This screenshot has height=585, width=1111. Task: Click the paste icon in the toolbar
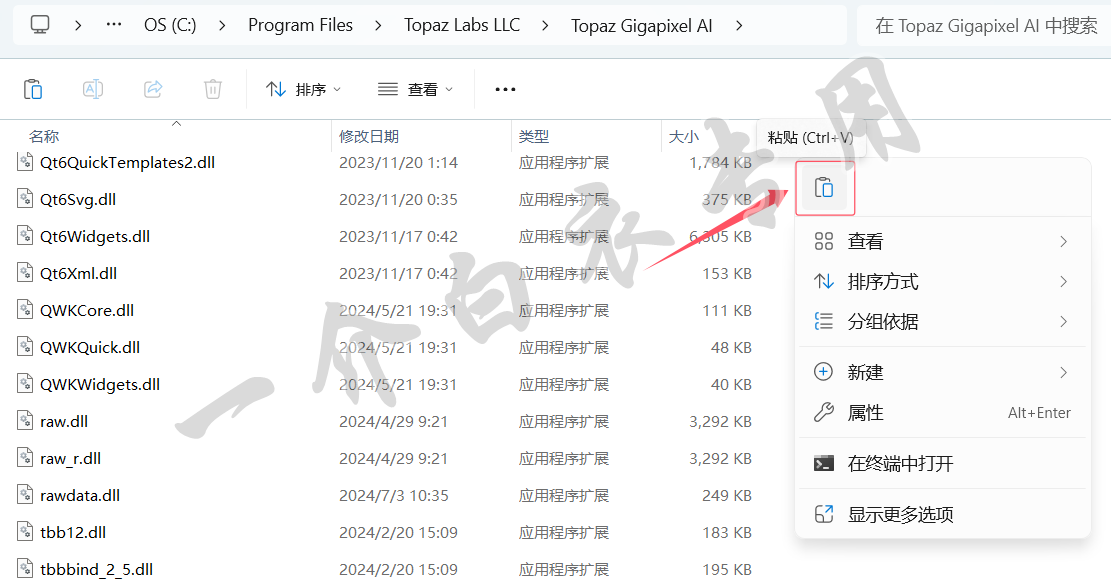click(33, 89)
